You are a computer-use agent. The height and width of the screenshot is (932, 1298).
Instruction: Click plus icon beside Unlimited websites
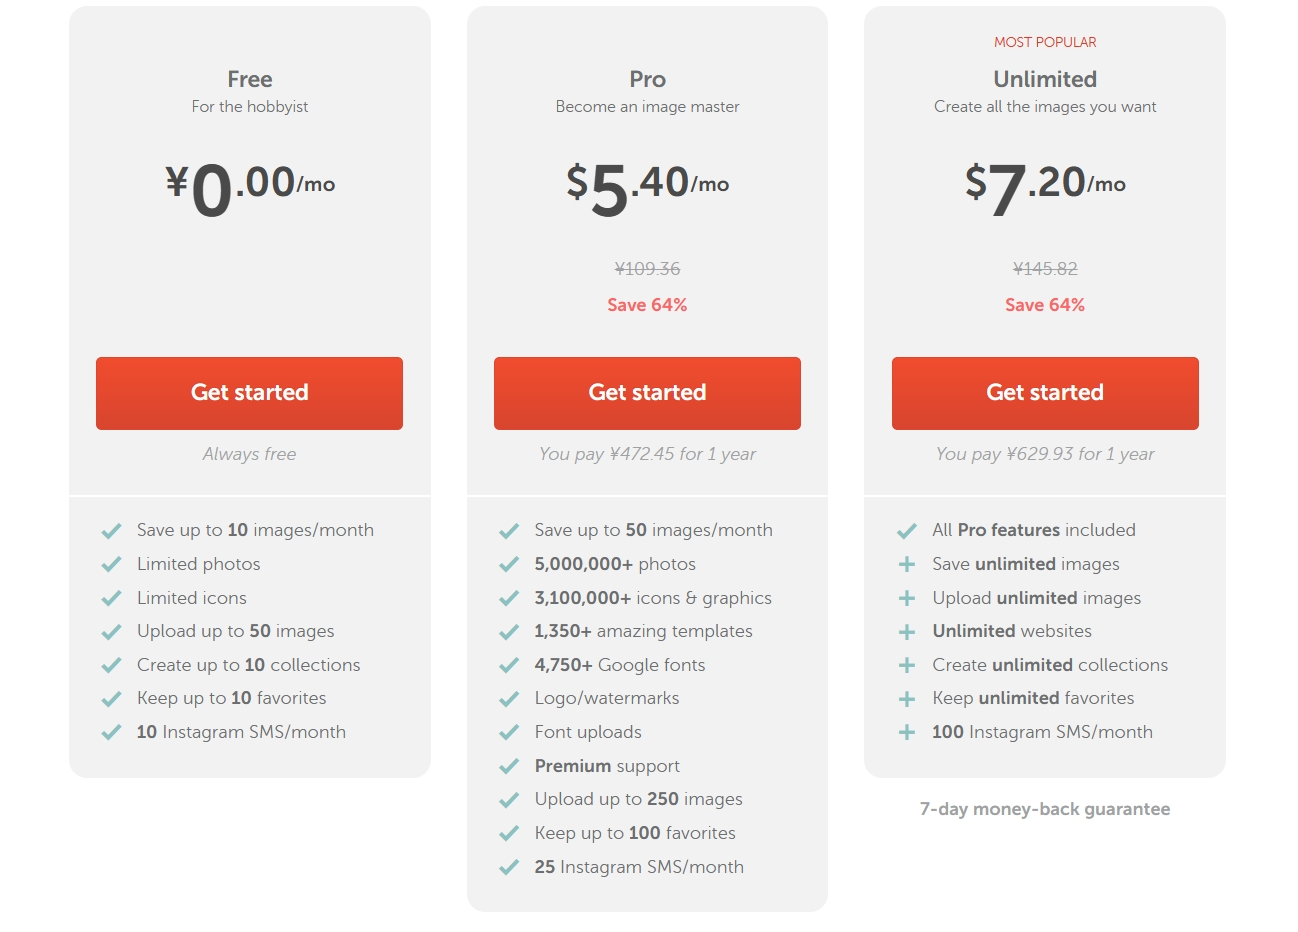907,632
